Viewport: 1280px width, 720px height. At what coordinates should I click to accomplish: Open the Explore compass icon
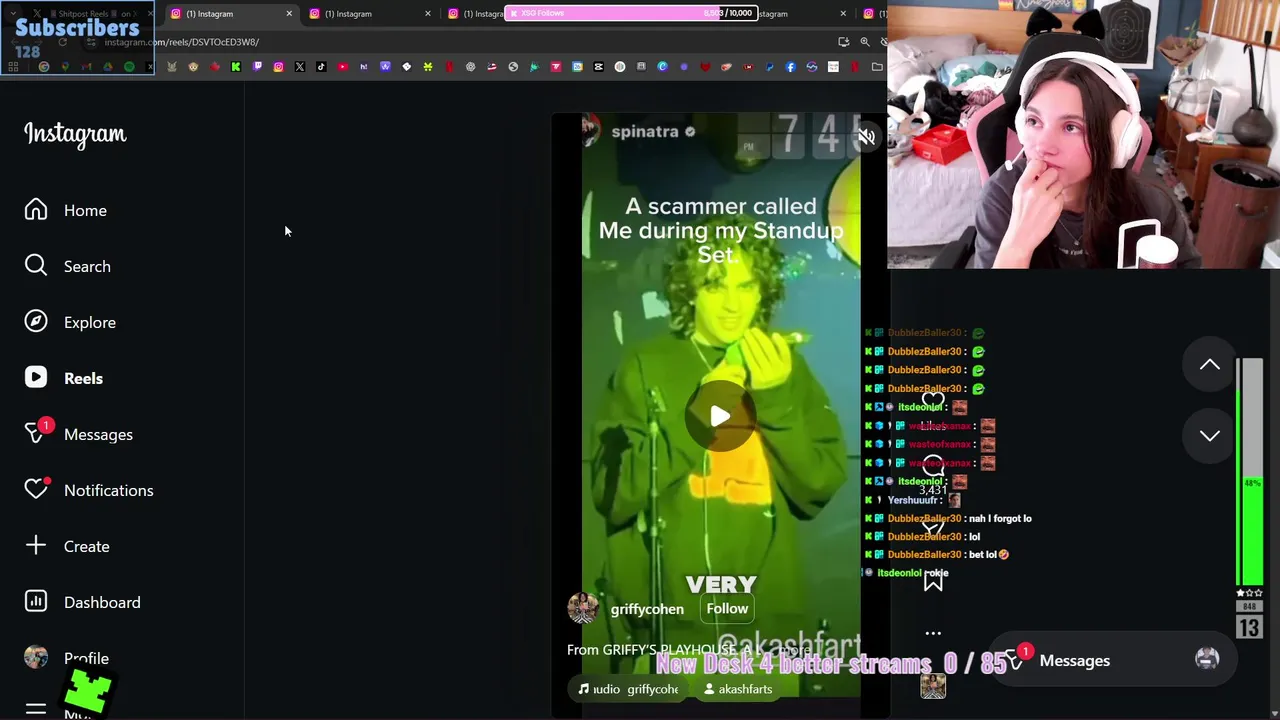coord(36,322)
